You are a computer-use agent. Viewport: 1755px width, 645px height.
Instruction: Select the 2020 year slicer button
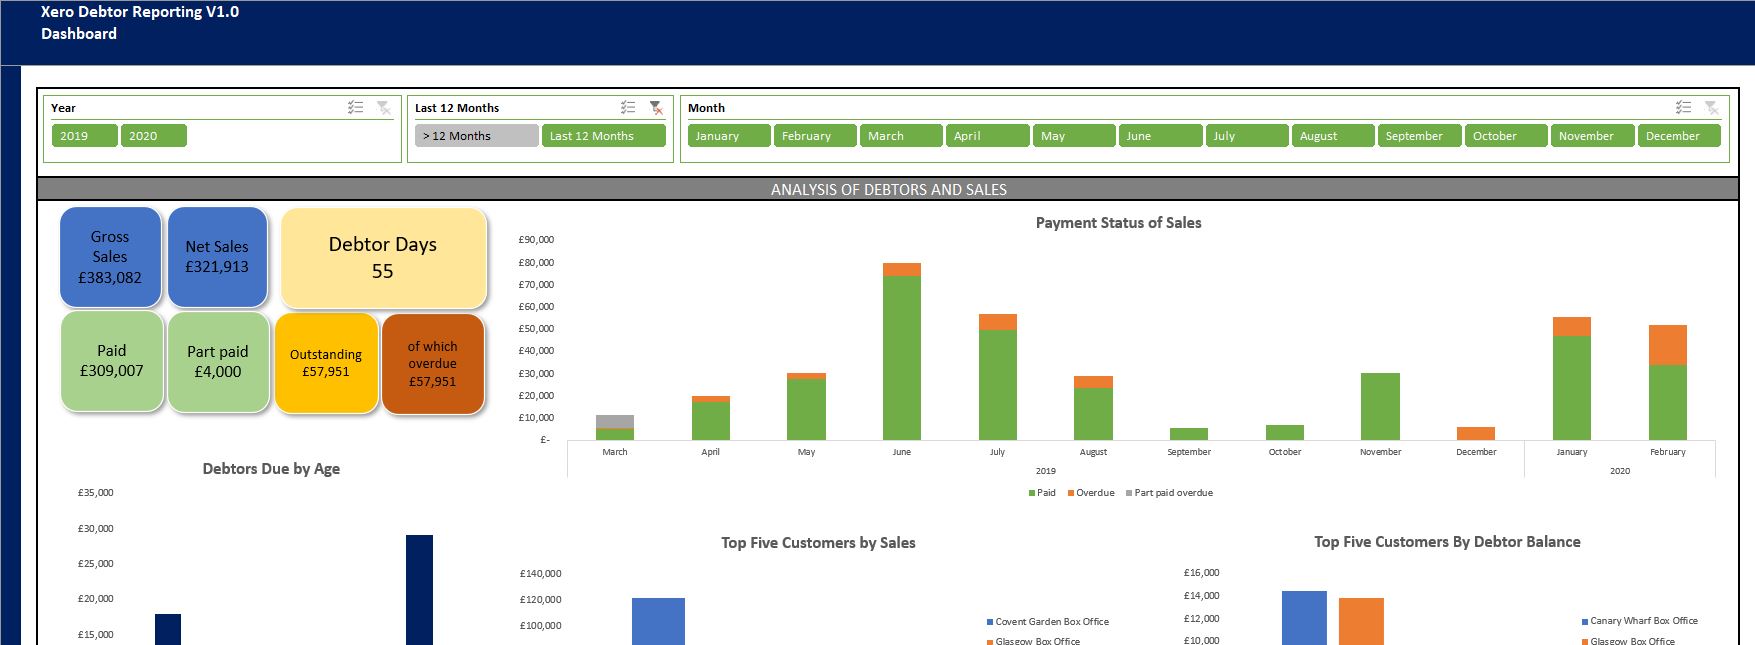[153, 136]
